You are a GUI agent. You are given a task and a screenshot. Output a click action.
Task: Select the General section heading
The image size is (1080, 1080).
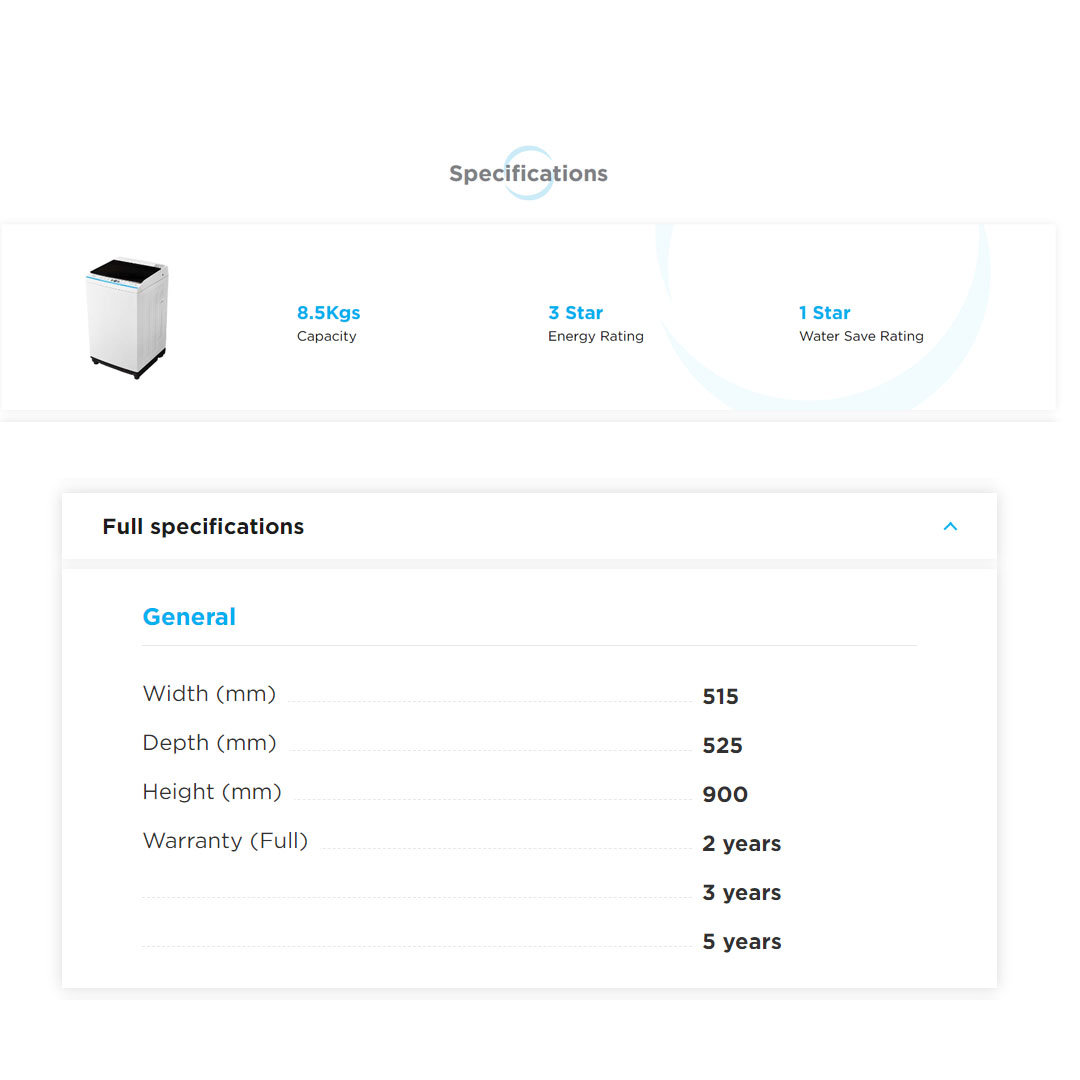point(189,617)
